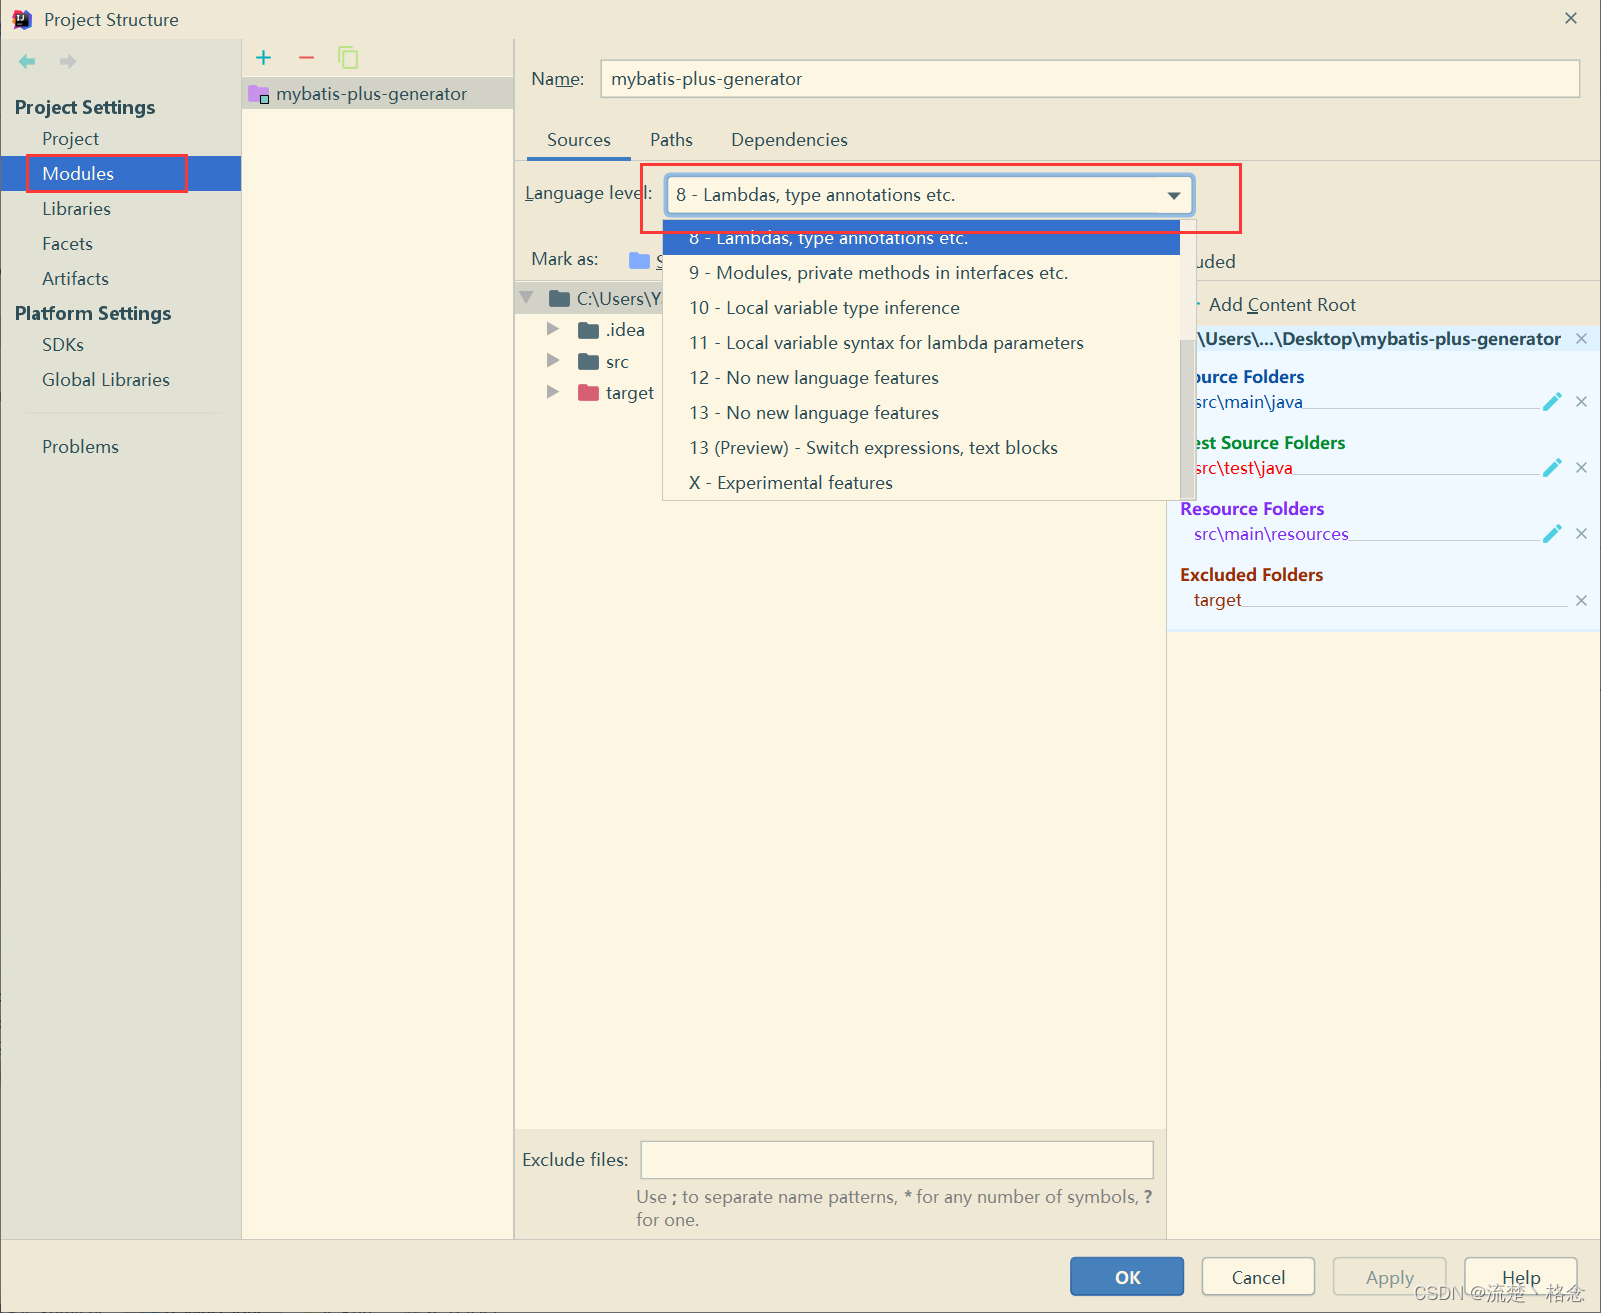Edit src\main\java source folder properties
Screen dimensions: 1601x1313
click(1552, 402)
